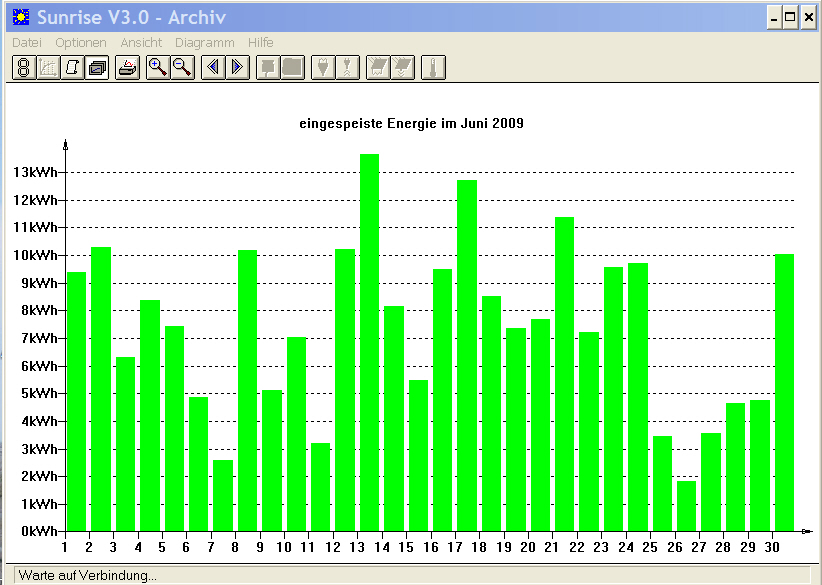The height and width of the screenshot is (585, 822).
Task: Zoom in with the plus magnifier
Action: pyautogui.click(x=158, y=68)
